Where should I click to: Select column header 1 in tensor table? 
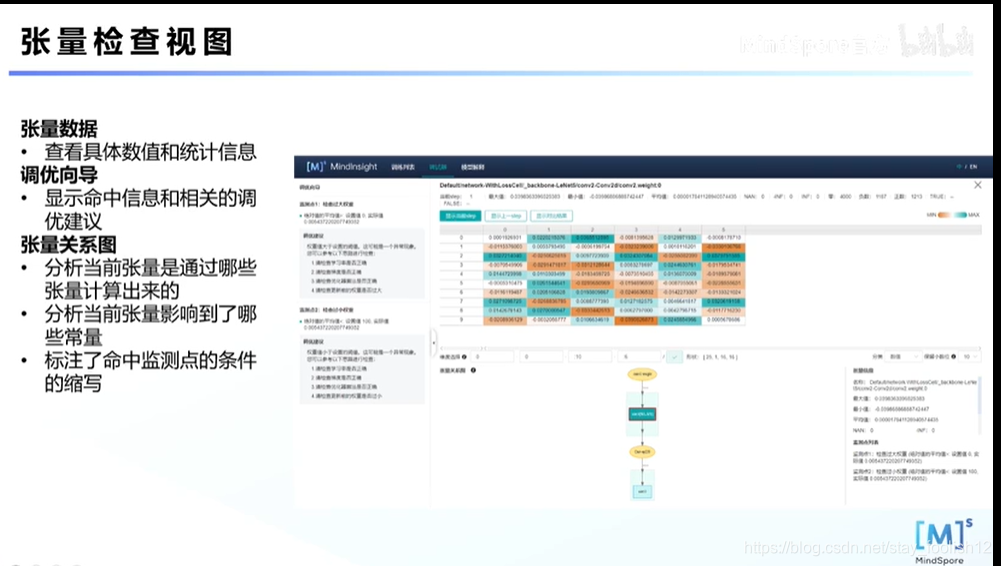click(548, 229)
